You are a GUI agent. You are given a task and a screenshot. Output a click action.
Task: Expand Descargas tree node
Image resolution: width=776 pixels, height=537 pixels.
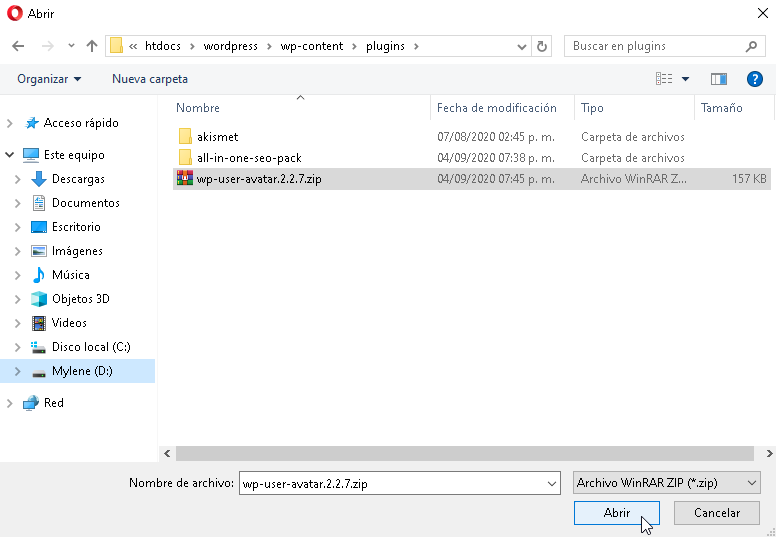[18, 179]
